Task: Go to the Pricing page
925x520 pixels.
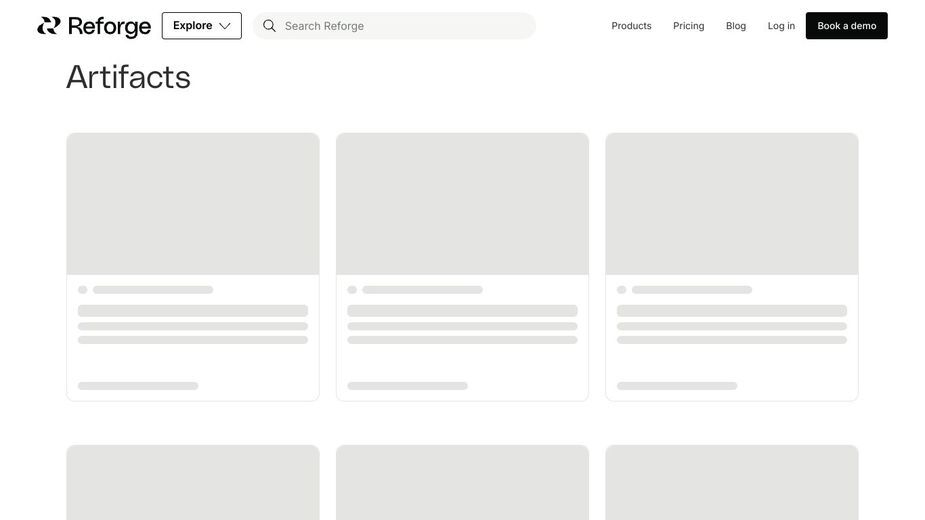Action: pyautogui.click(x=688, y=26)
